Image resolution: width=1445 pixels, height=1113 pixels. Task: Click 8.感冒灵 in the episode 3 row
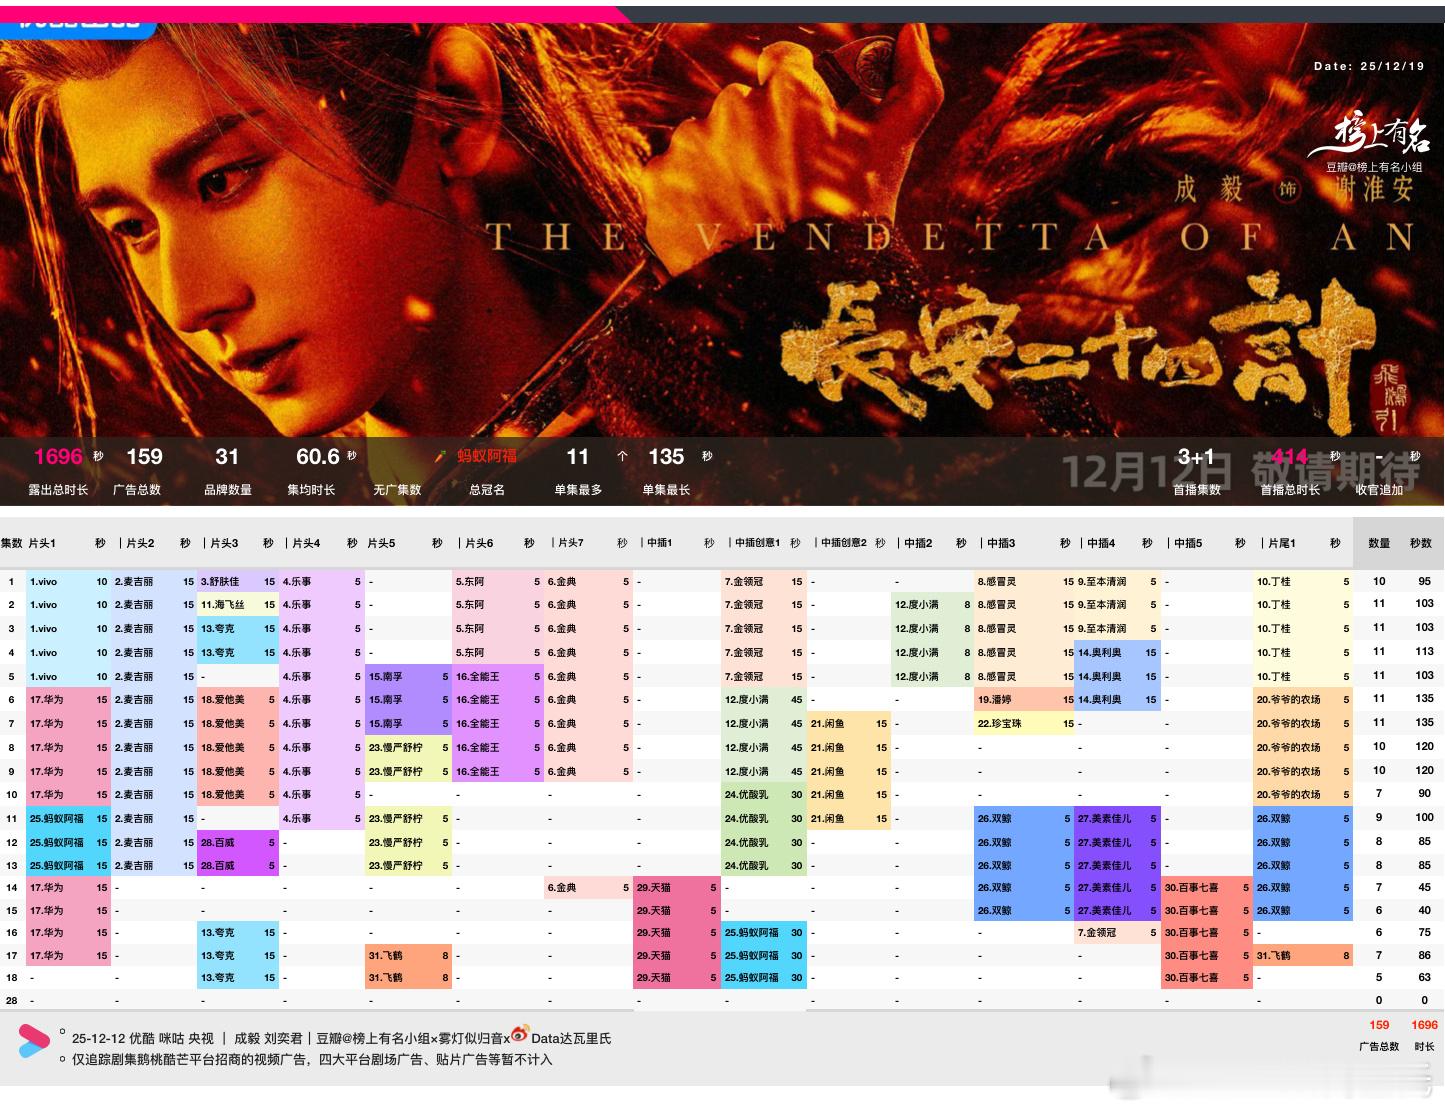coord(1025,629)
